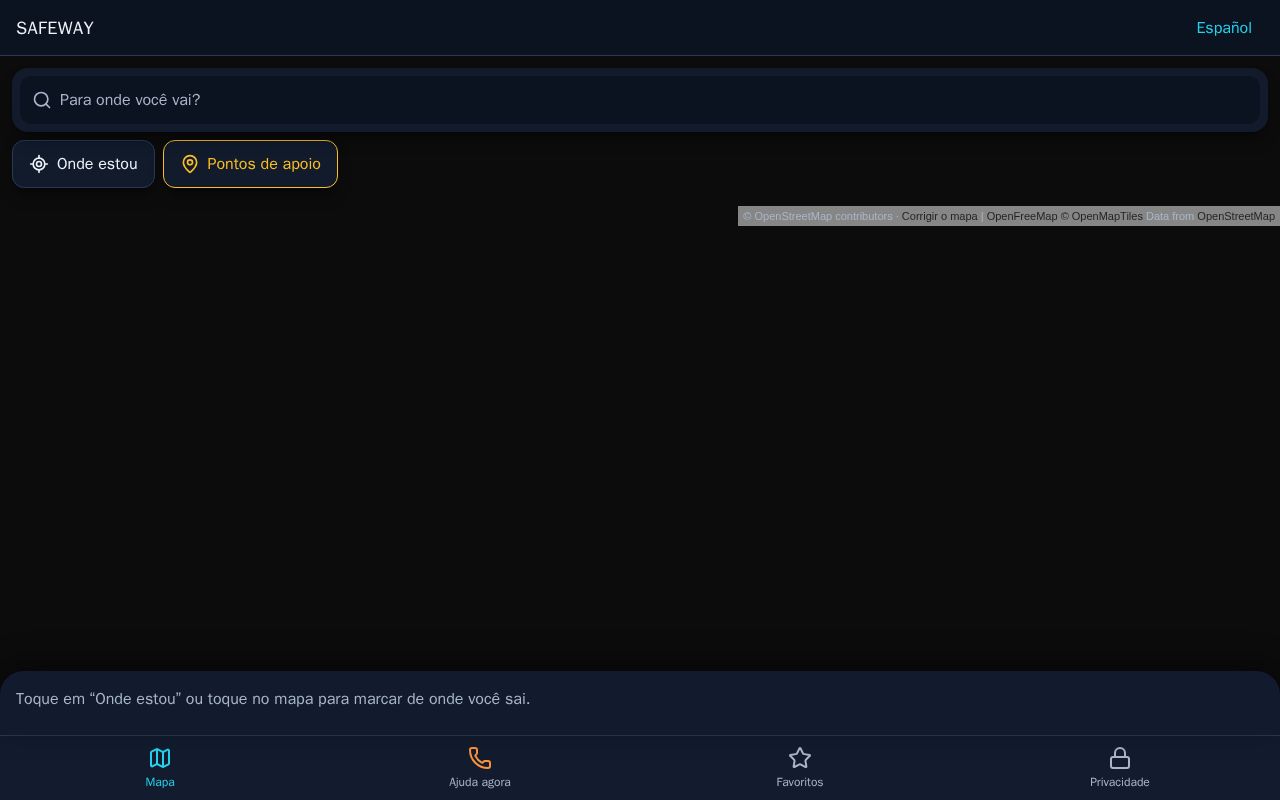Click the OpenStreetMap link after 'Data from'
Image resolution: width=1280 pixels, height=800 pixels.
tap(1236, 216)
